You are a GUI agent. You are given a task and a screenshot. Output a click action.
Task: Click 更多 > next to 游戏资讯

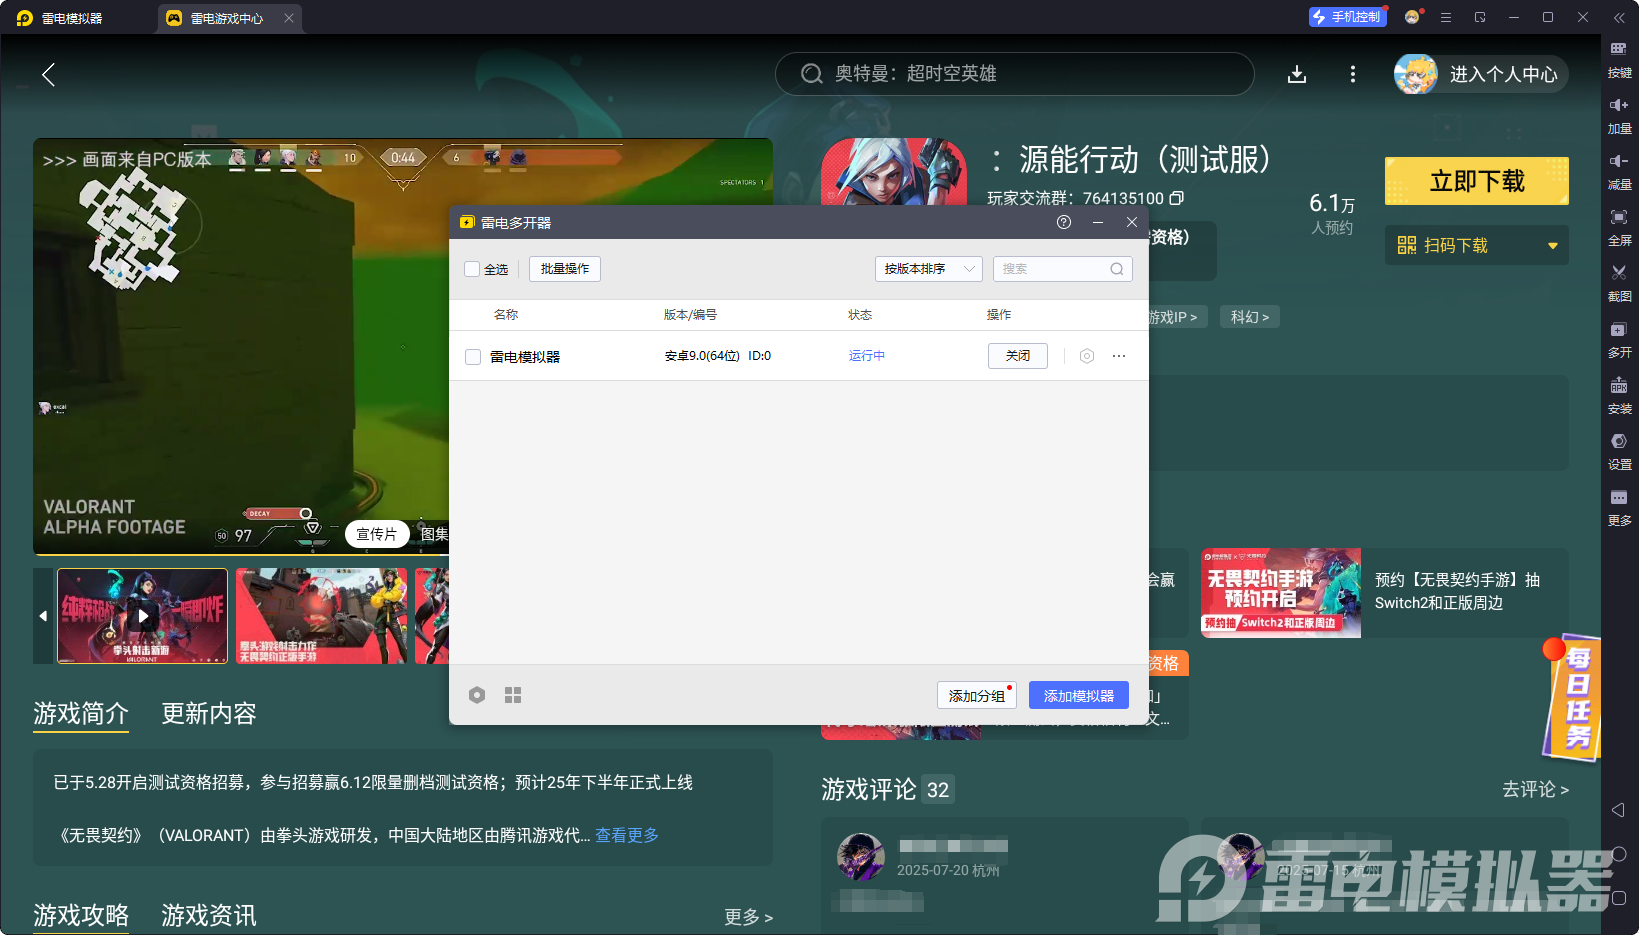tap(748, 917)
